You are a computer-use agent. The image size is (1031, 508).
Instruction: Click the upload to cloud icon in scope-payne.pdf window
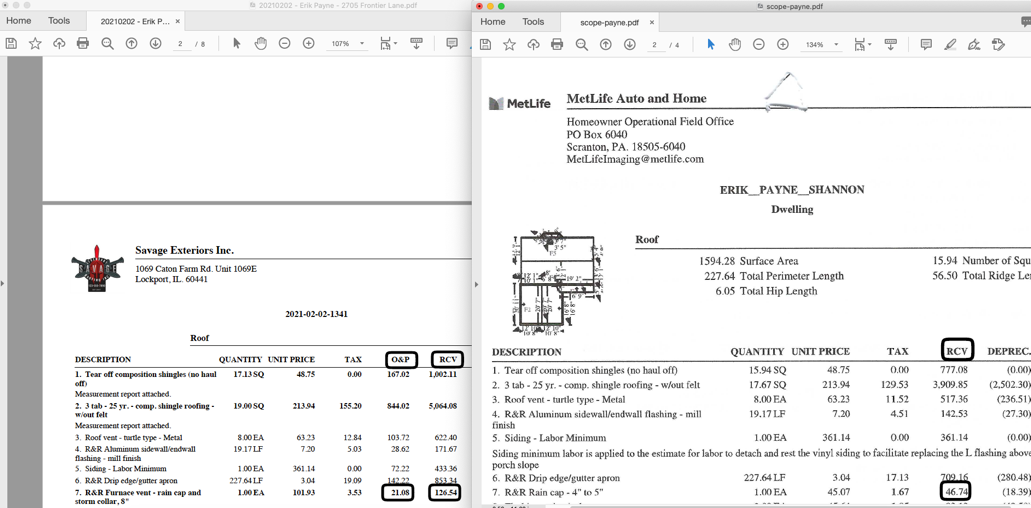point(533,44)
